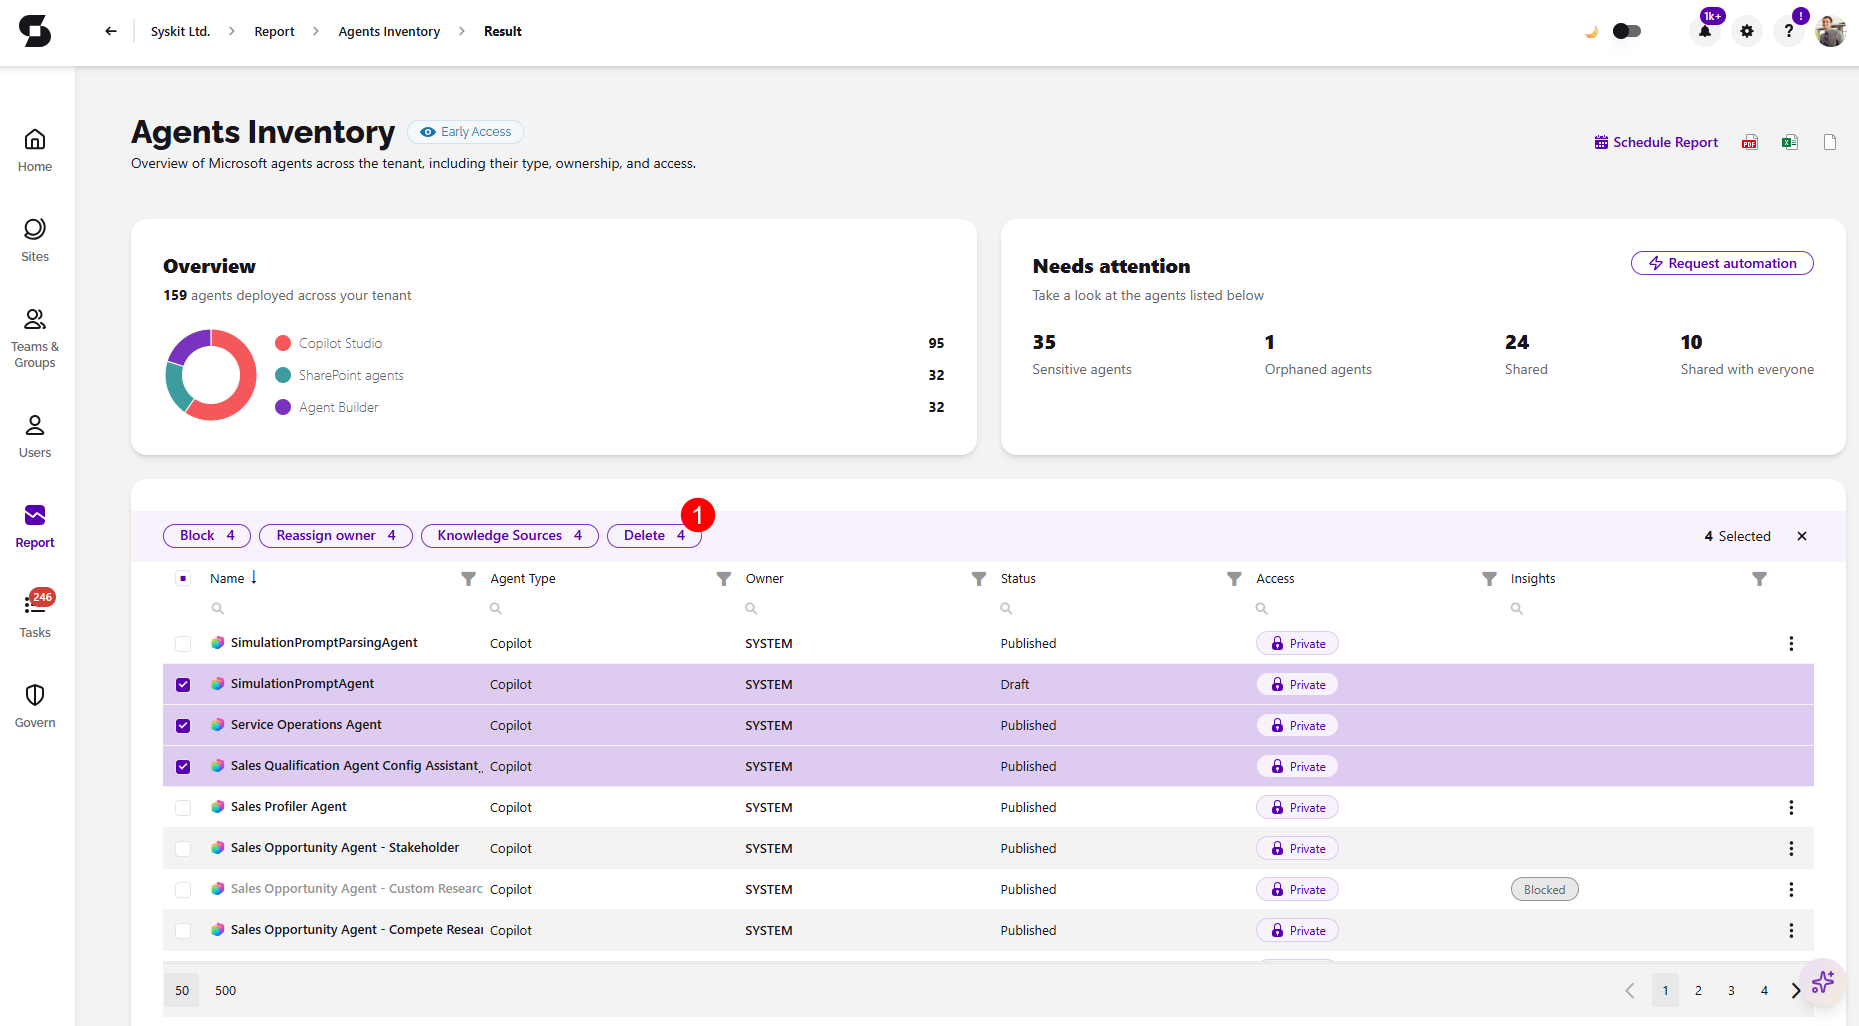Export report to Excel
The image size is (1859, 1026).
tap(1790, 142)
